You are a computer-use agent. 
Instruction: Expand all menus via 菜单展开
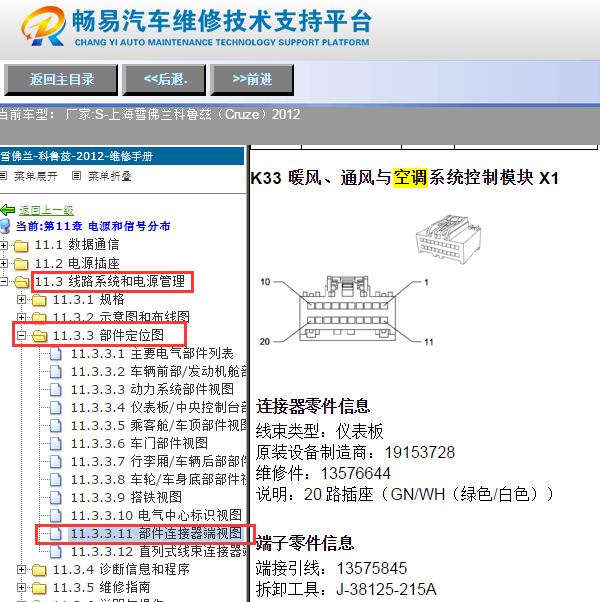click(x=36, y=176)
